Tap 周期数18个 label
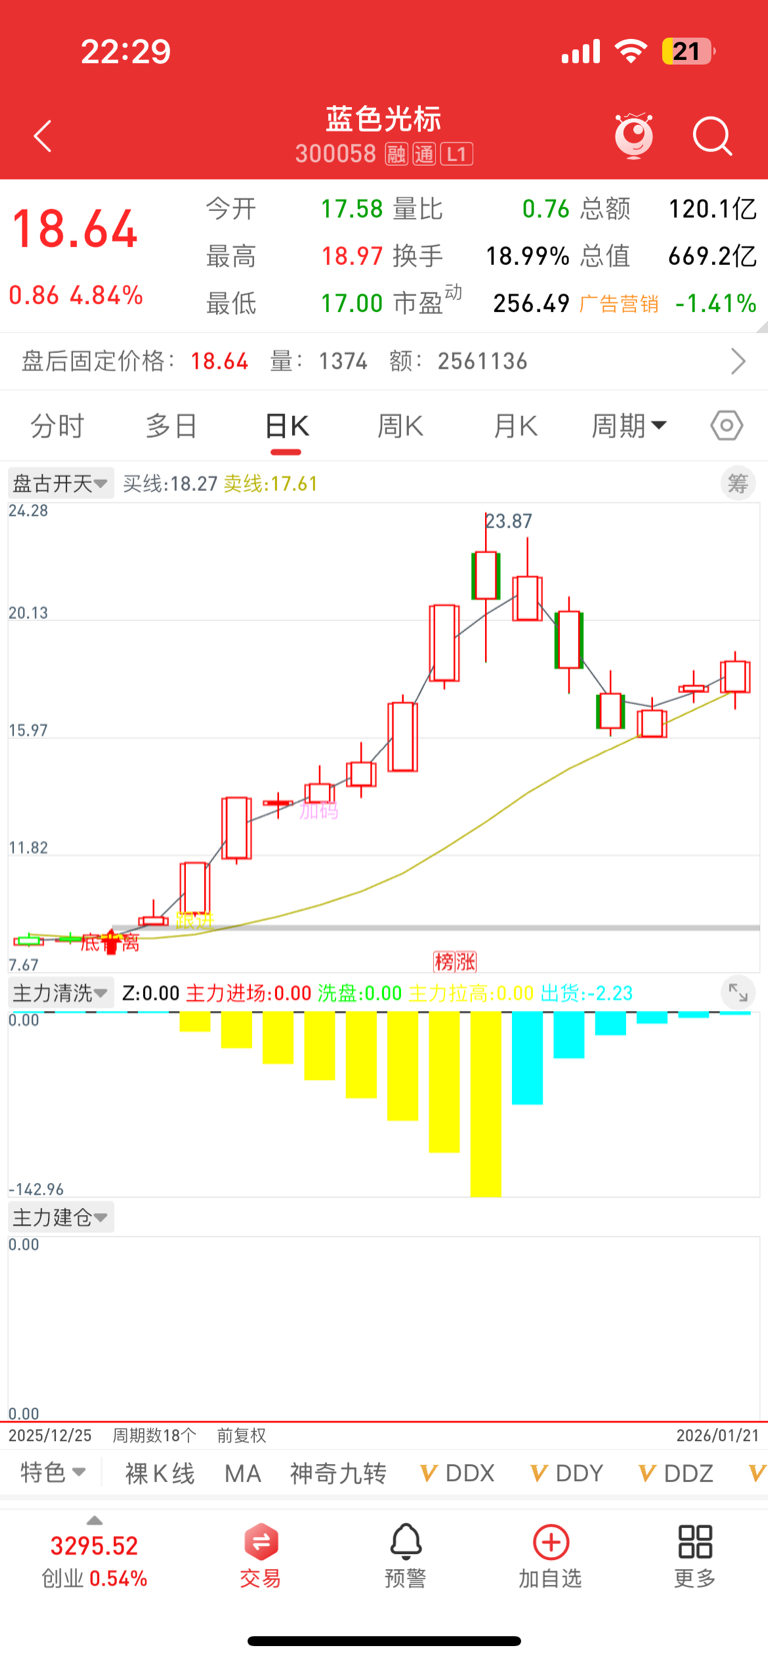This screenshot has width=768, height=1663. coord(154,1435)
